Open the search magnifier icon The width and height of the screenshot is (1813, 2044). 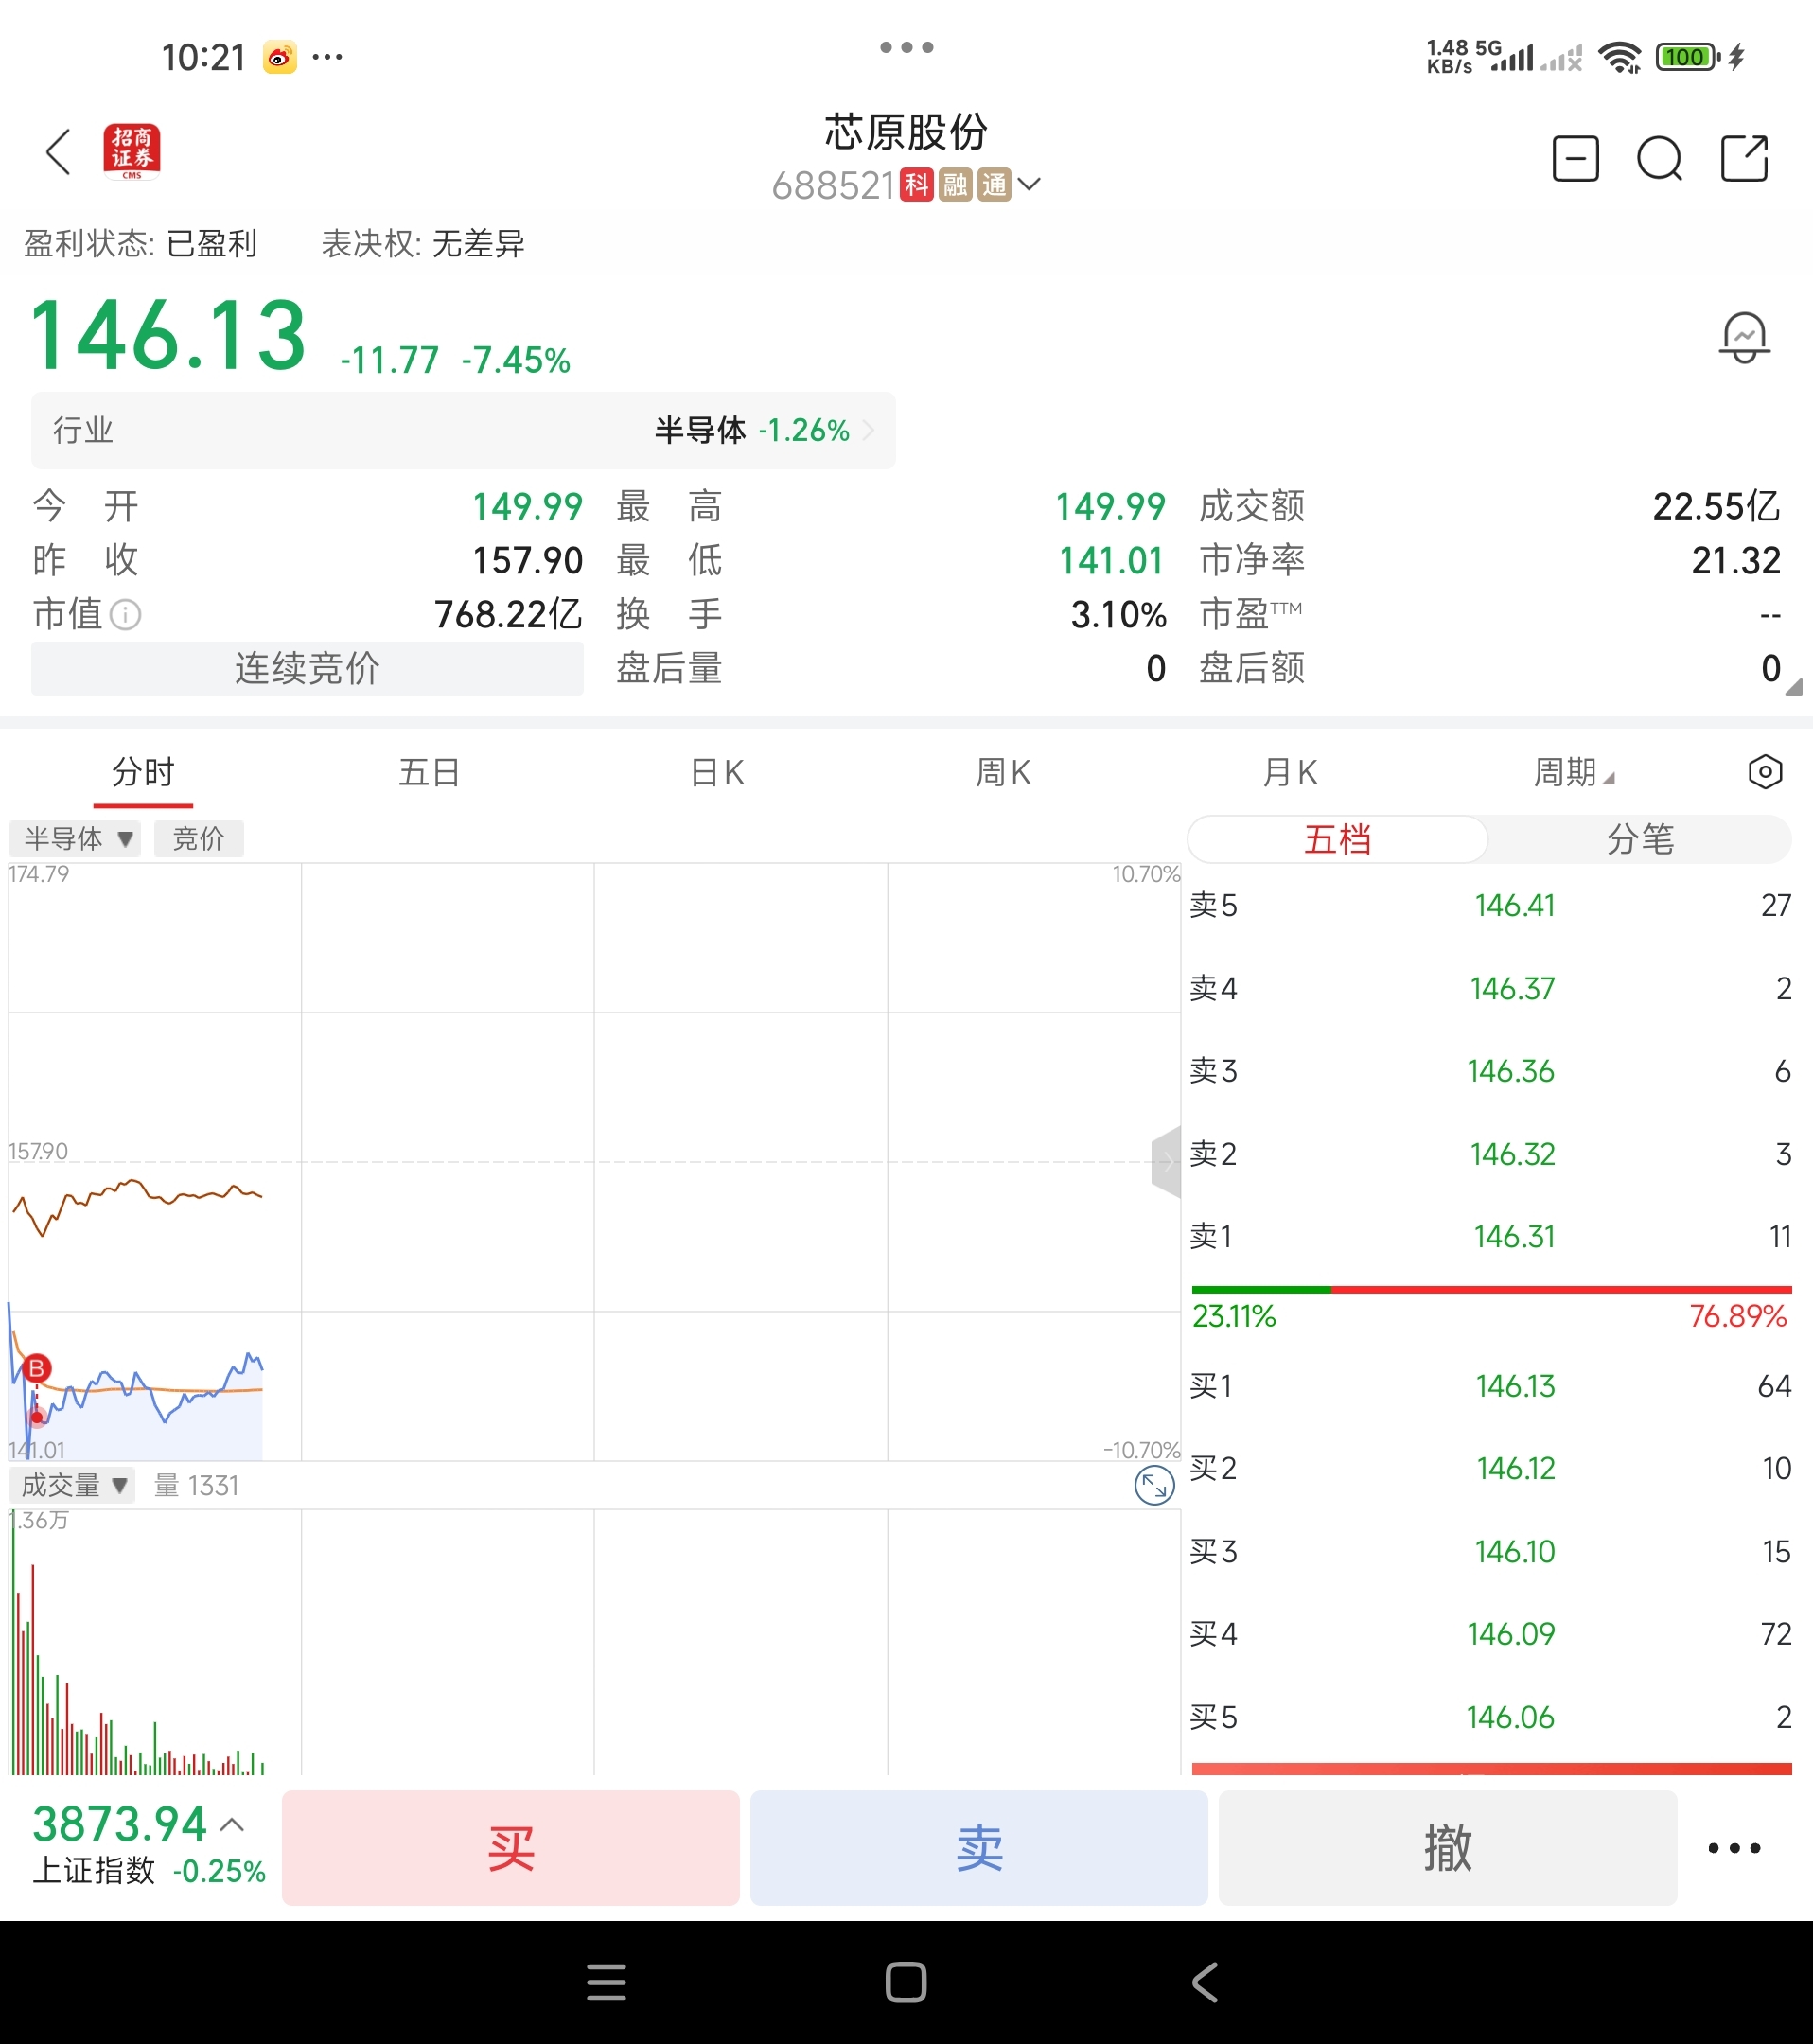click(1660, 158)
